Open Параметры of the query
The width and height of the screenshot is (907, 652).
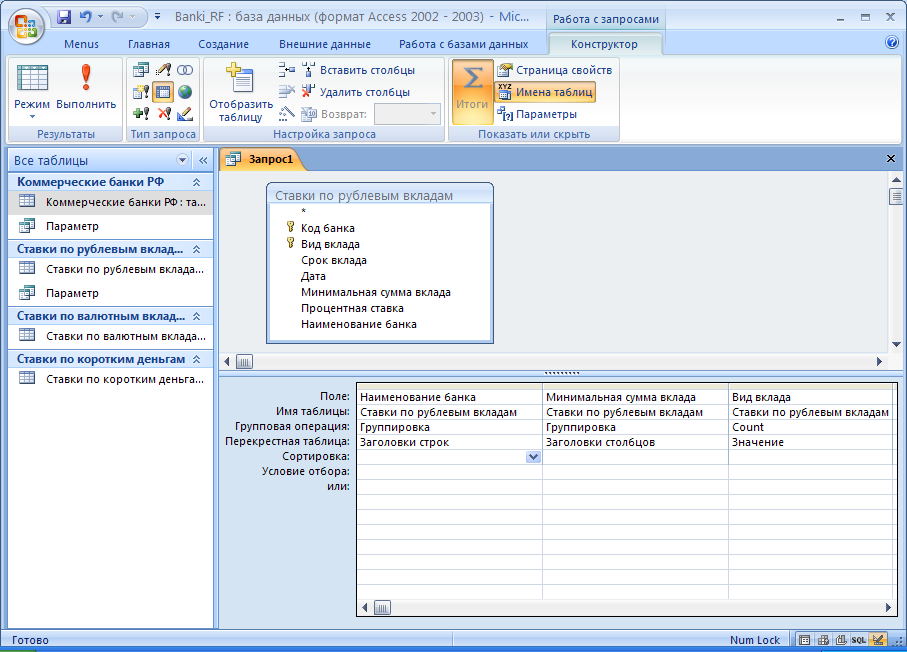[x=537, y=114]
